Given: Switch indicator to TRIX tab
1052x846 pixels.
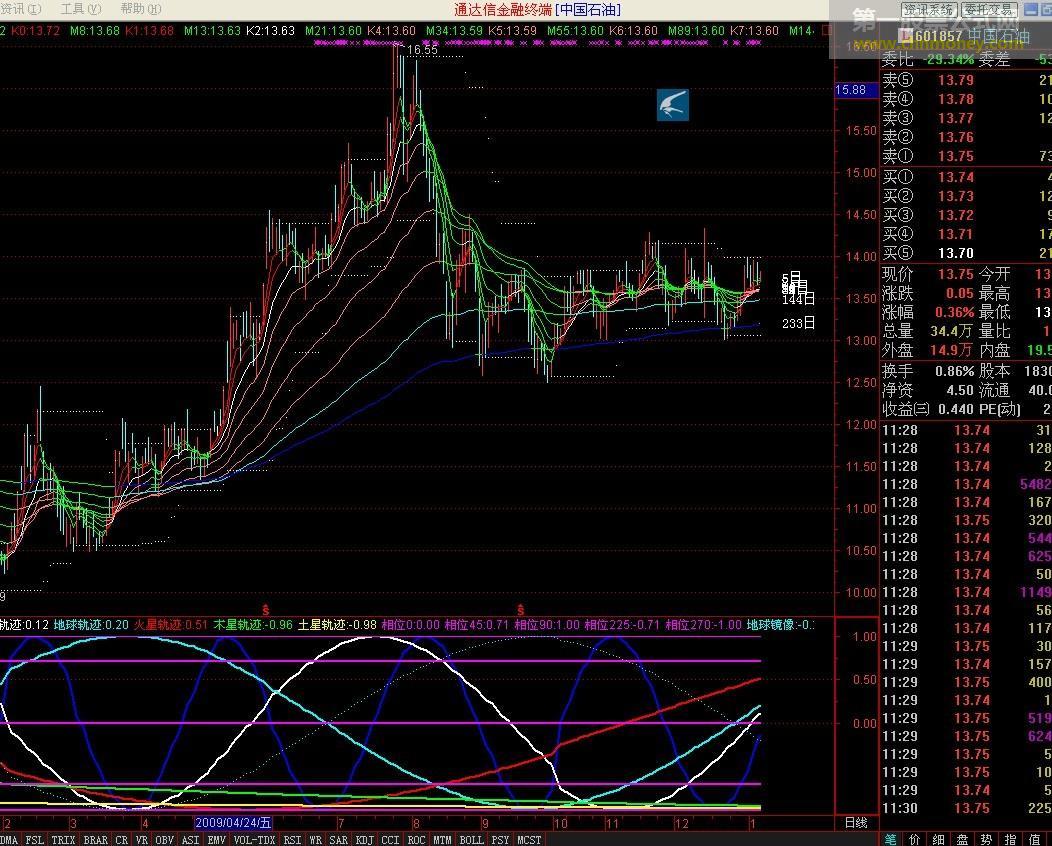Looking at the screenshot, I should [x=63, y=840].
